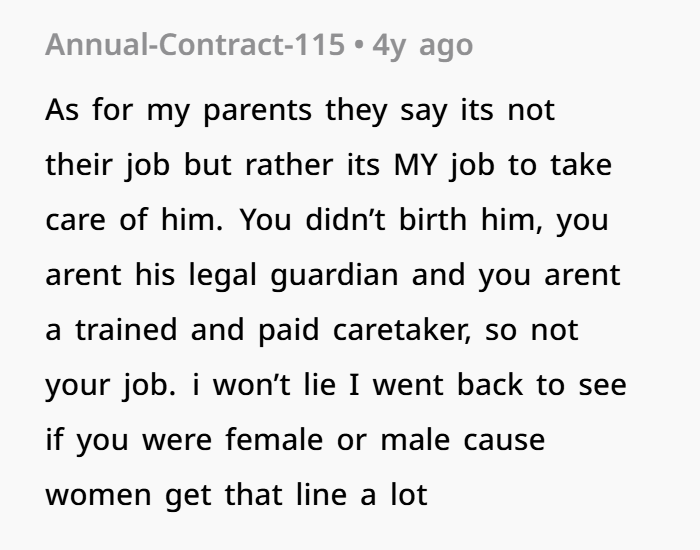Click the final words "a lot"

tap(394, 495)
